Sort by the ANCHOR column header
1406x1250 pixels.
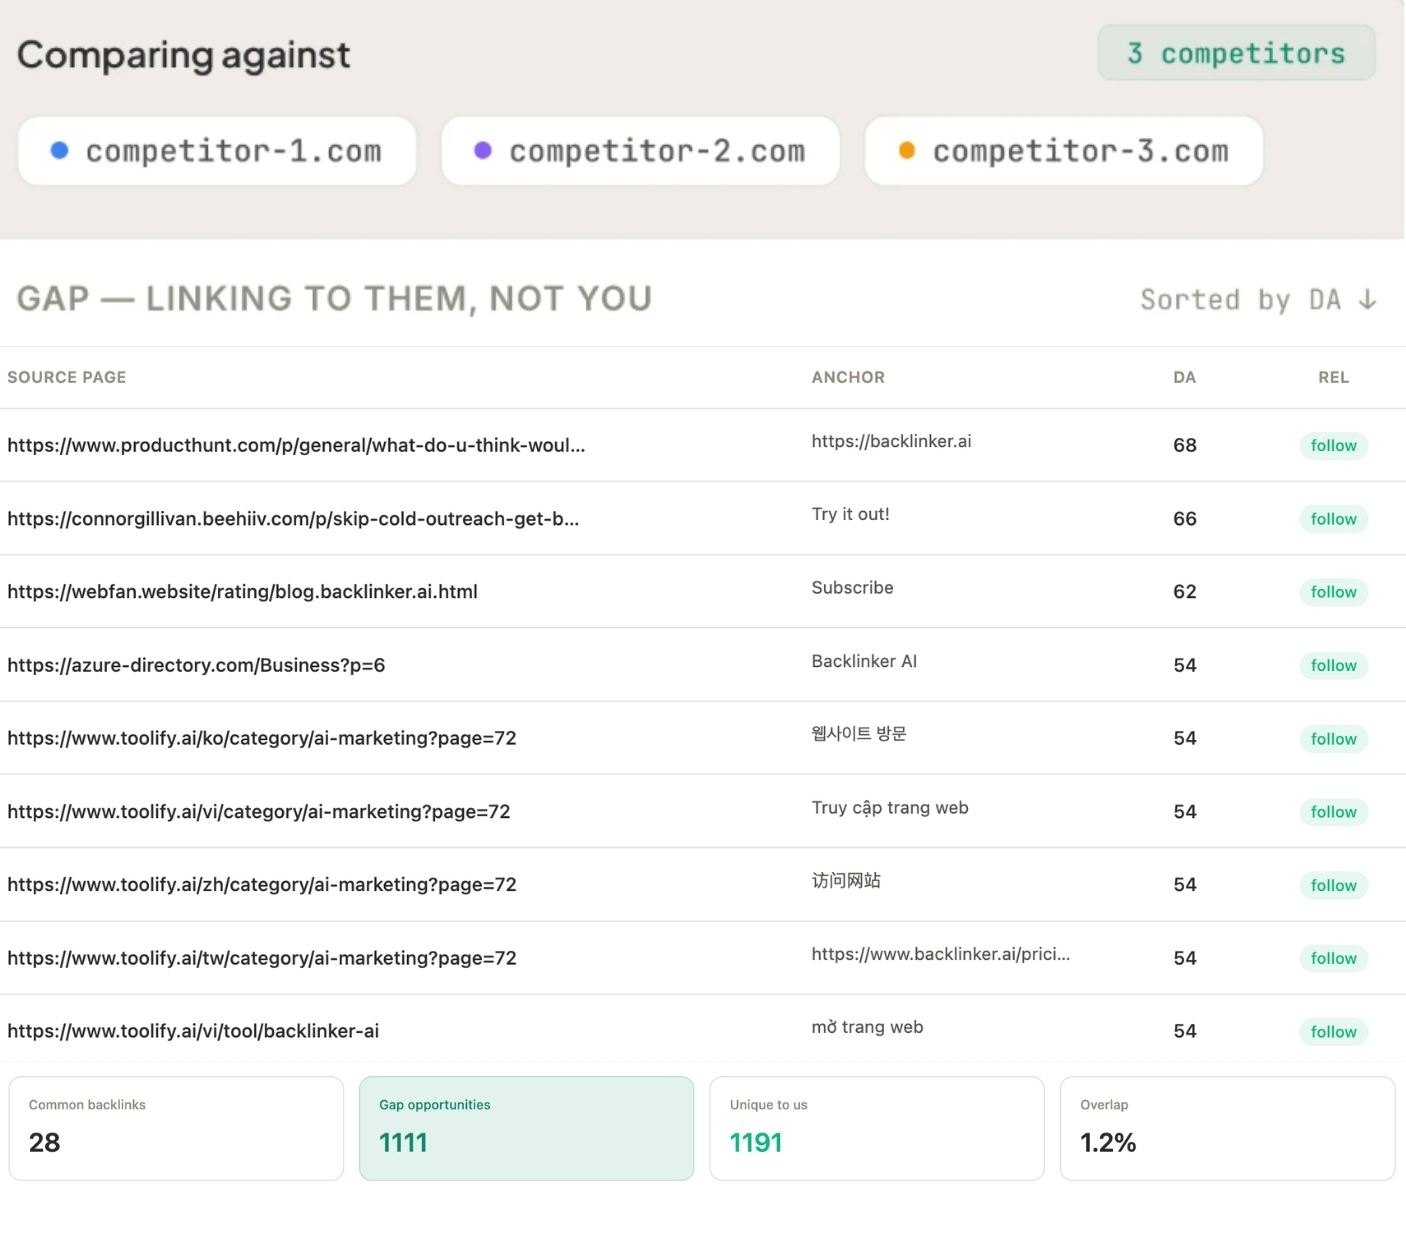pos(848,377)
